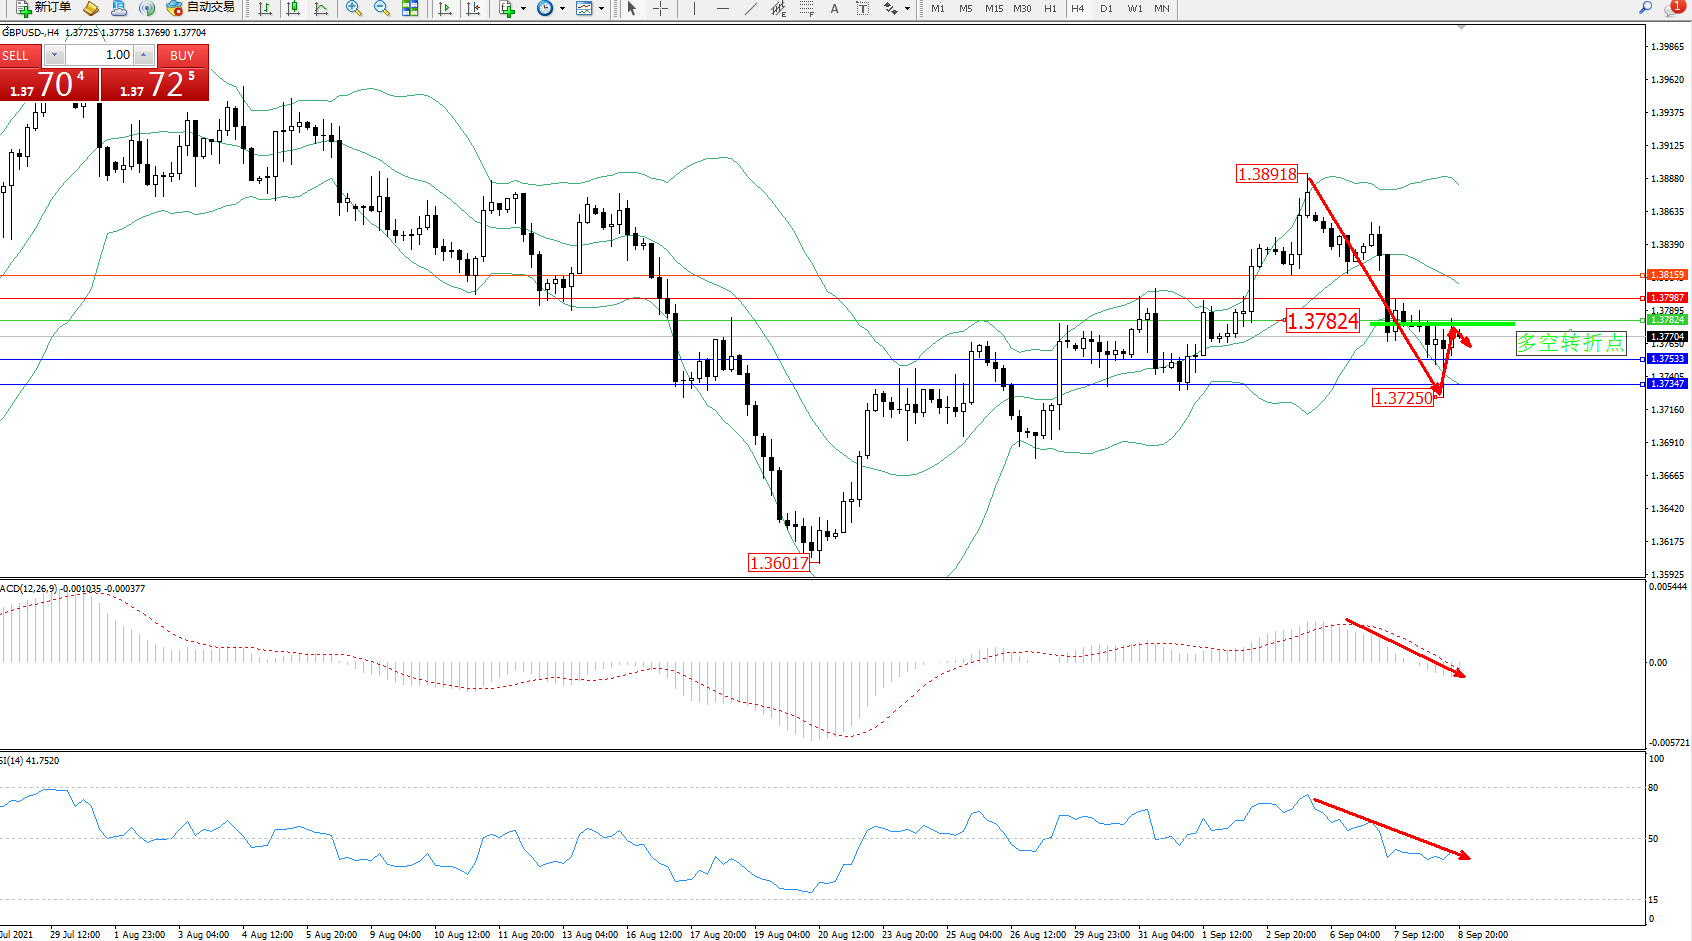Switch to the M15 timeframe
This screenshot has height=941, width=1692.
coord(993,8)
